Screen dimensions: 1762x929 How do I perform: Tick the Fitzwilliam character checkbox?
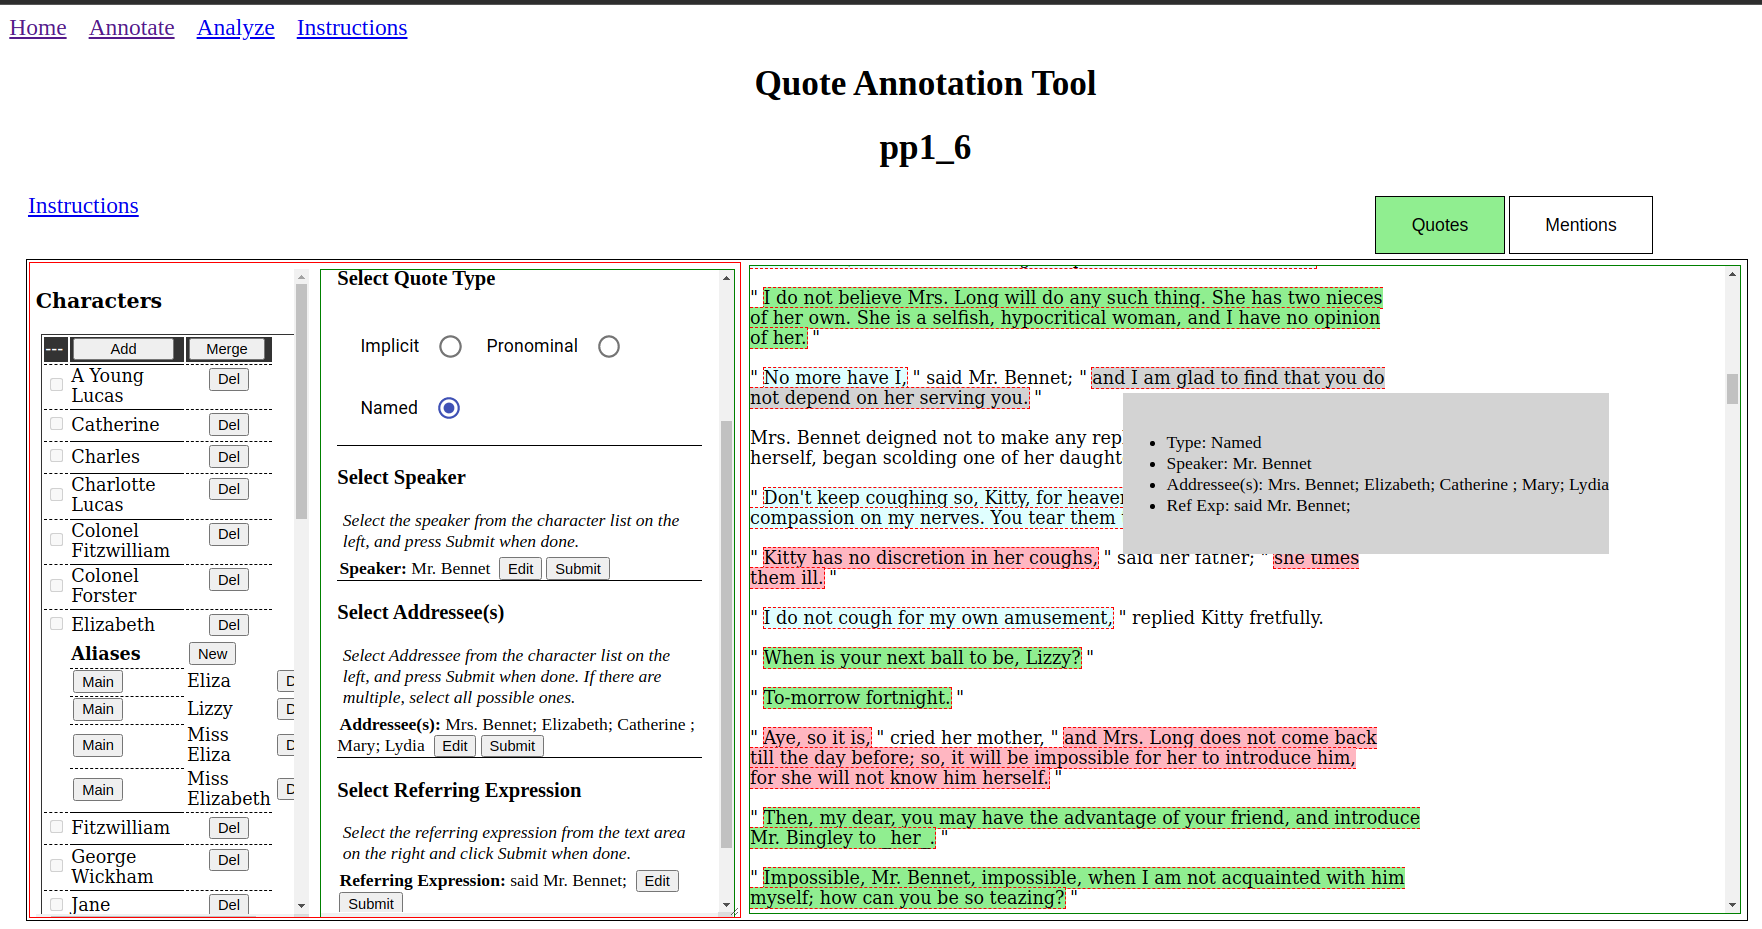click(x=57, y=827)
